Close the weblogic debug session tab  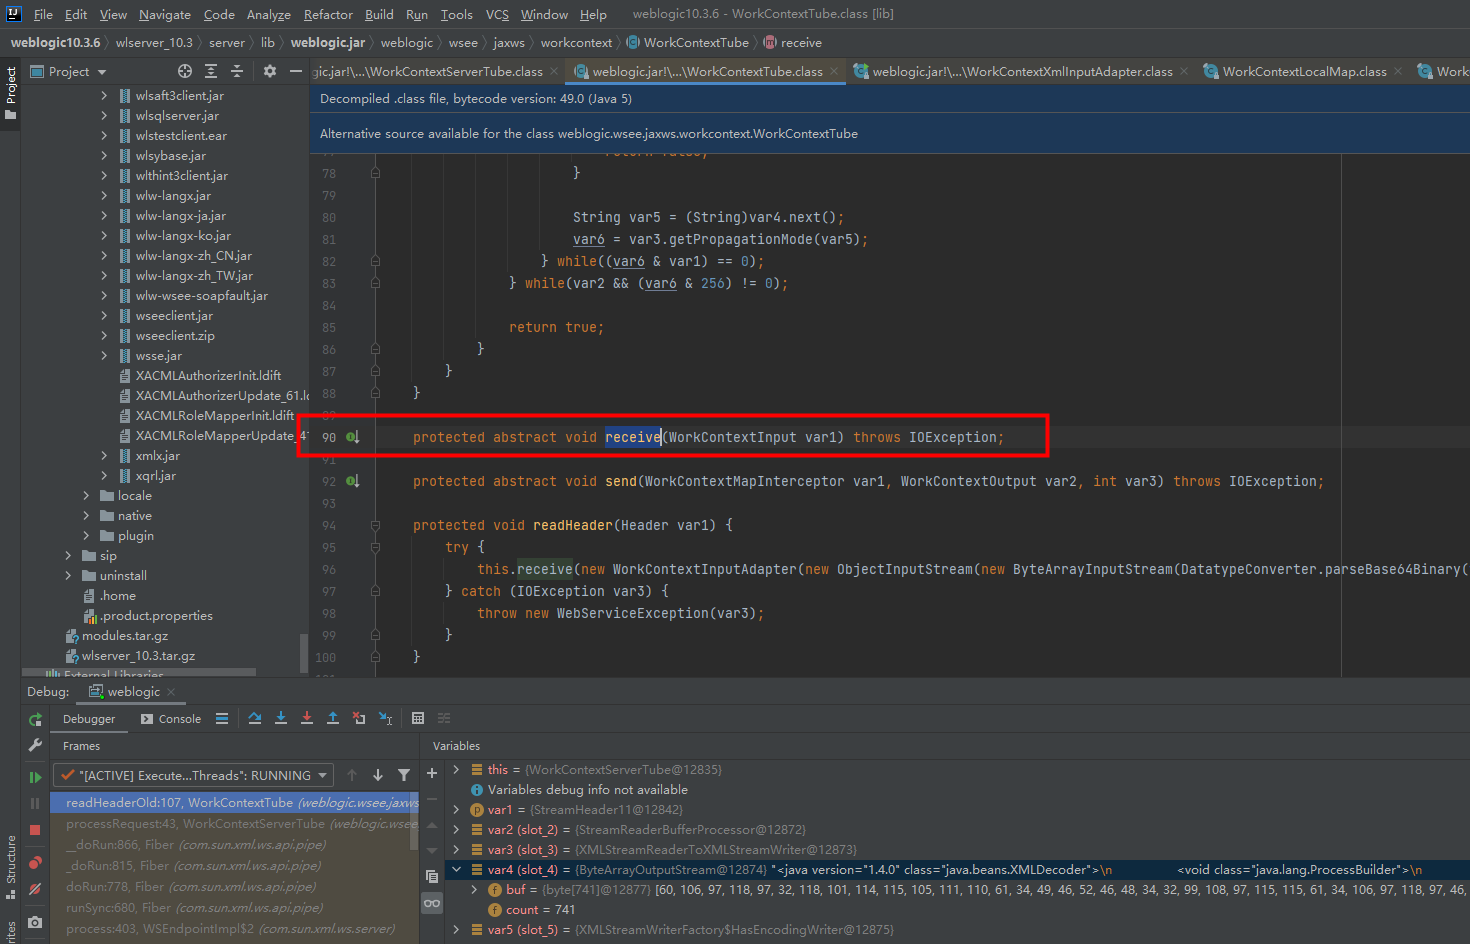point(171,692)
